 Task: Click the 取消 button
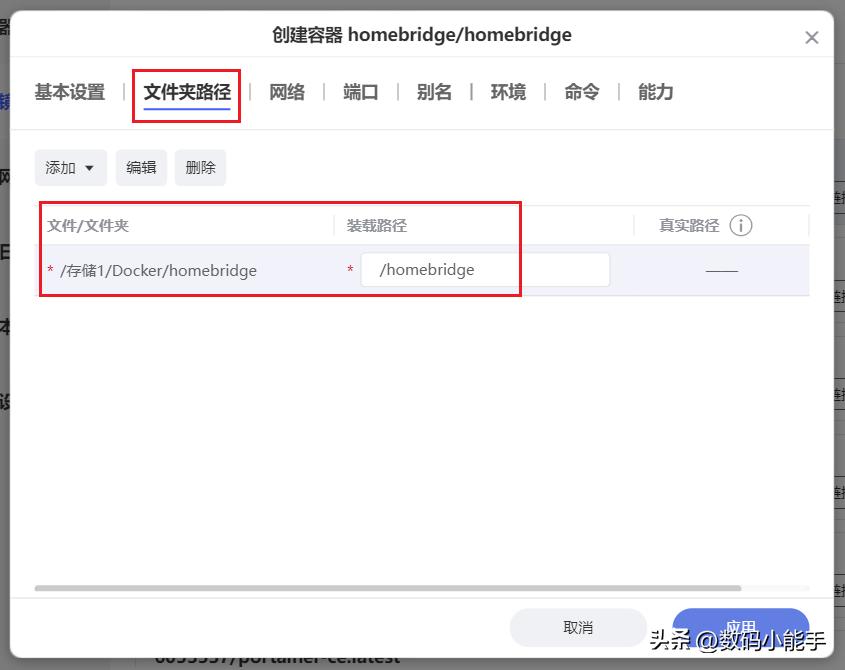(578, 627)
